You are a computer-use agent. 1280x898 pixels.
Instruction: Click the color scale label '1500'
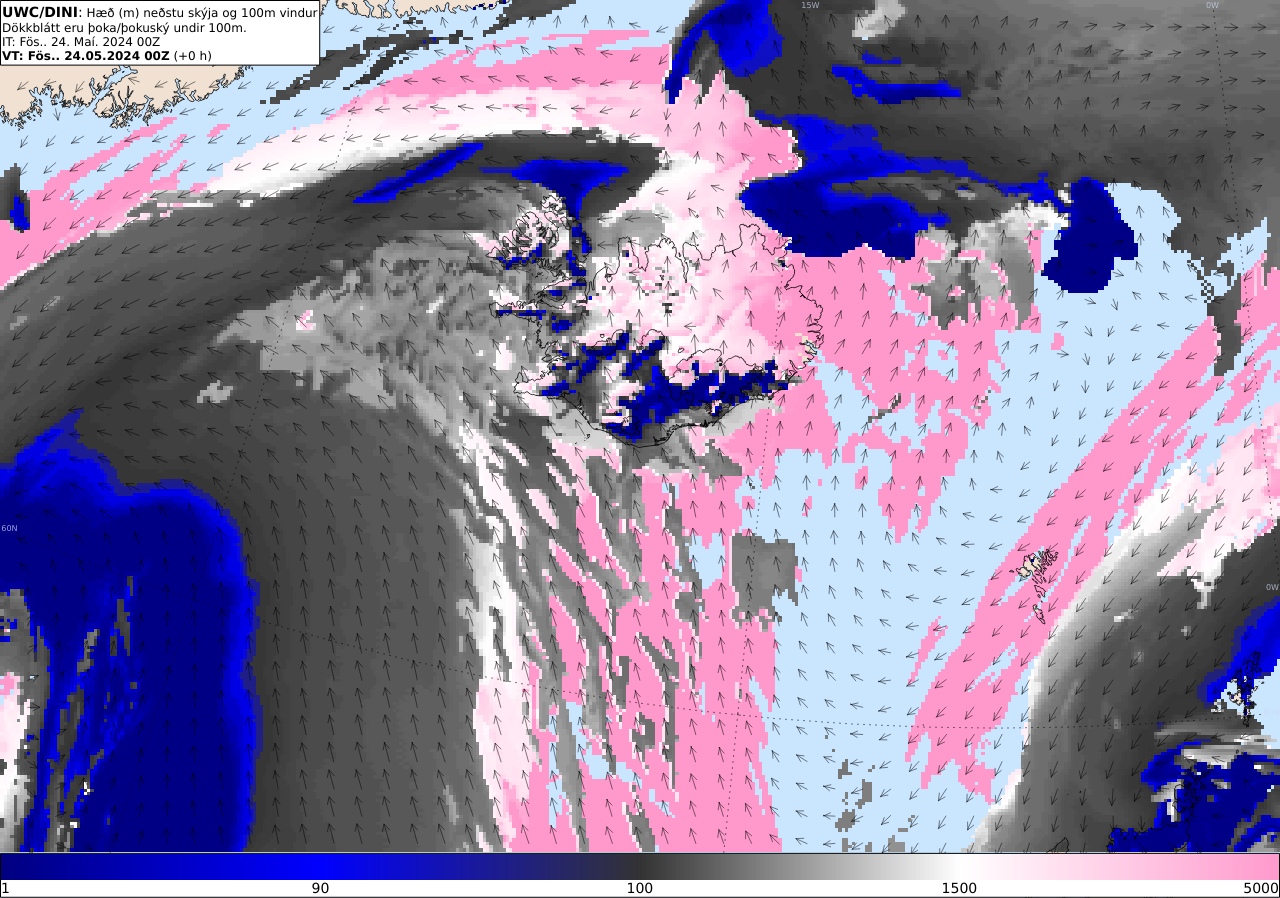point(959,888)
